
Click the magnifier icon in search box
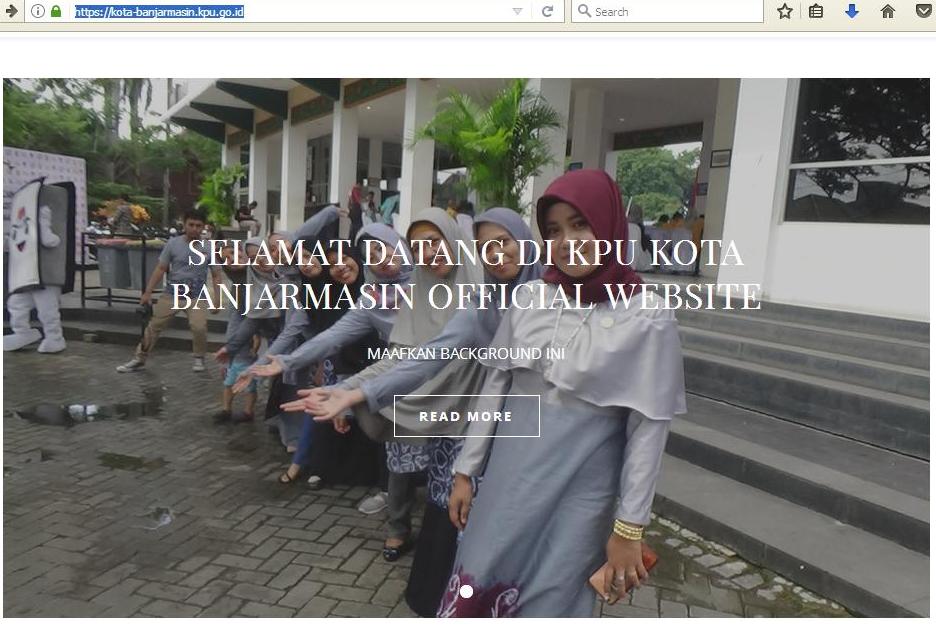point(584,11)
